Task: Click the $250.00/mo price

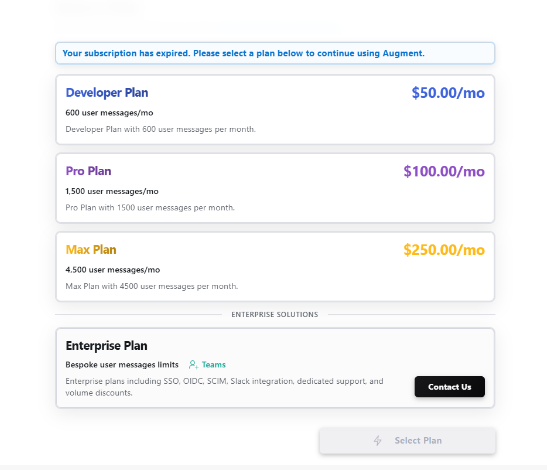Action: [444, 250]
